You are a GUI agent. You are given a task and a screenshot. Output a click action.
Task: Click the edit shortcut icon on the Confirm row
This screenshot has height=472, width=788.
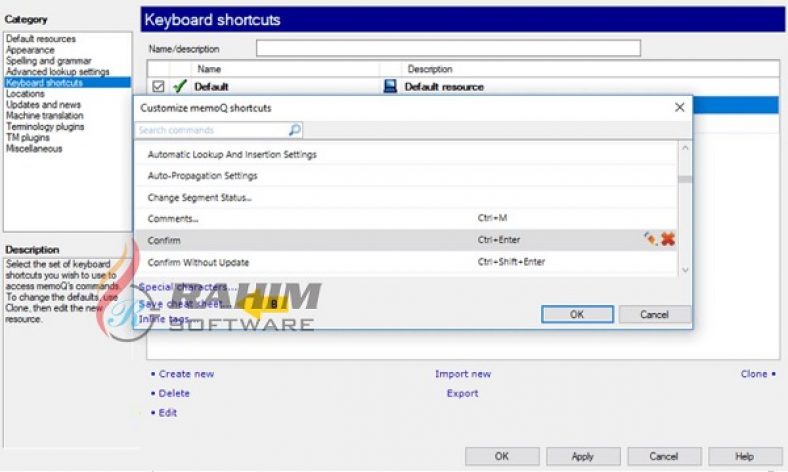tap(650, 239)
